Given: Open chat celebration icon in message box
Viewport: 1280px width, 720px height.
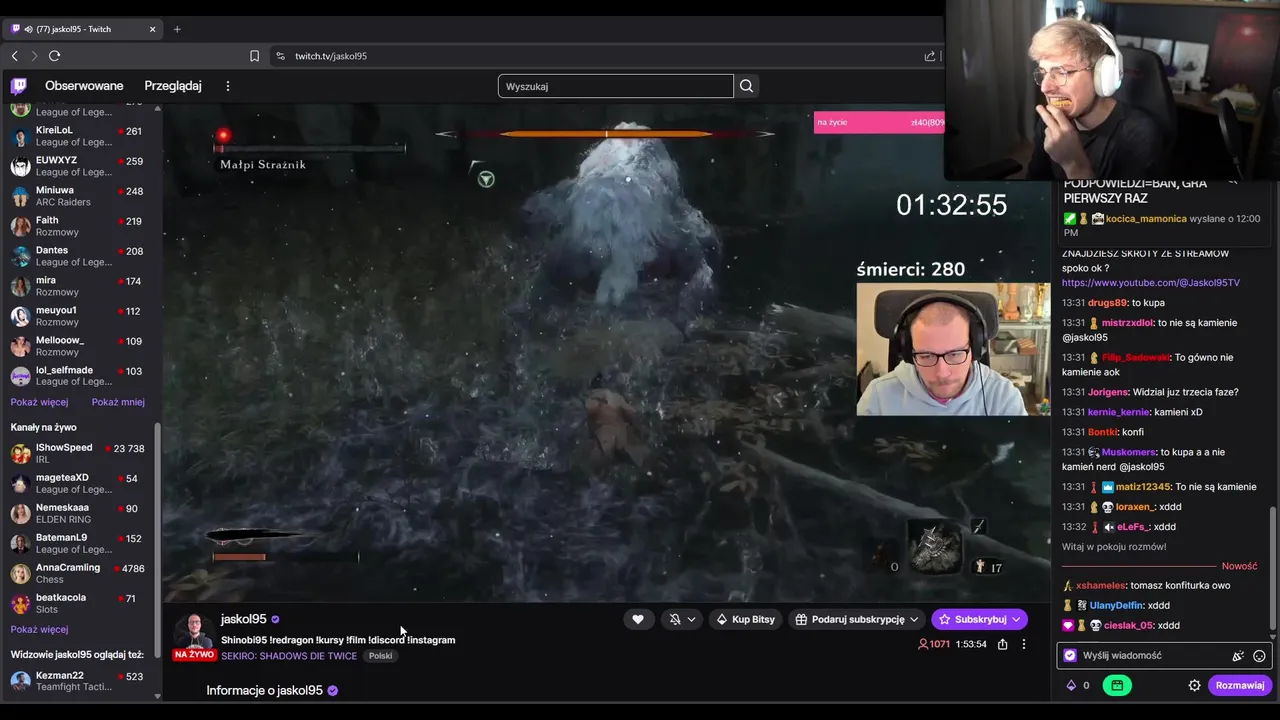Looking at the screenshot, I should pos(1238,656).
